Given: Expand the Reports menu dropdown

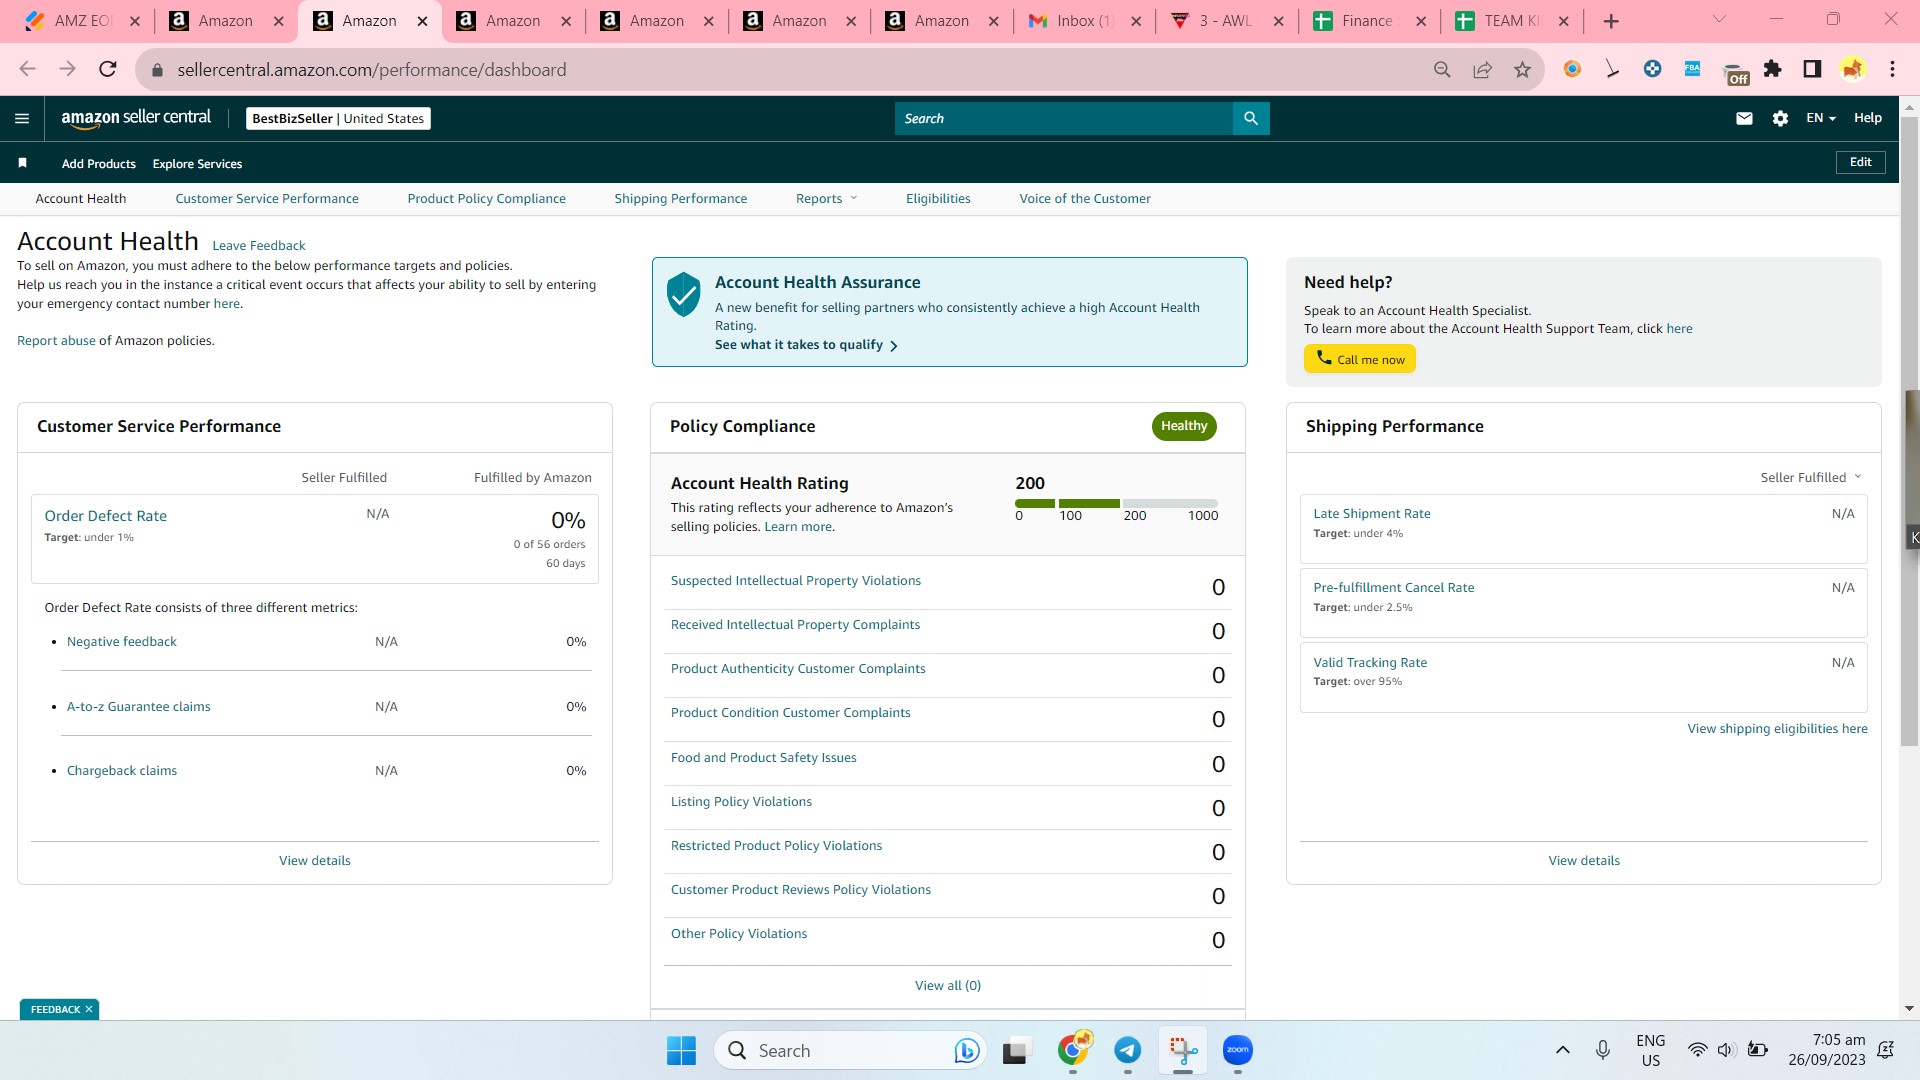Looking at the screenshot, I should [x=826, y=198].
